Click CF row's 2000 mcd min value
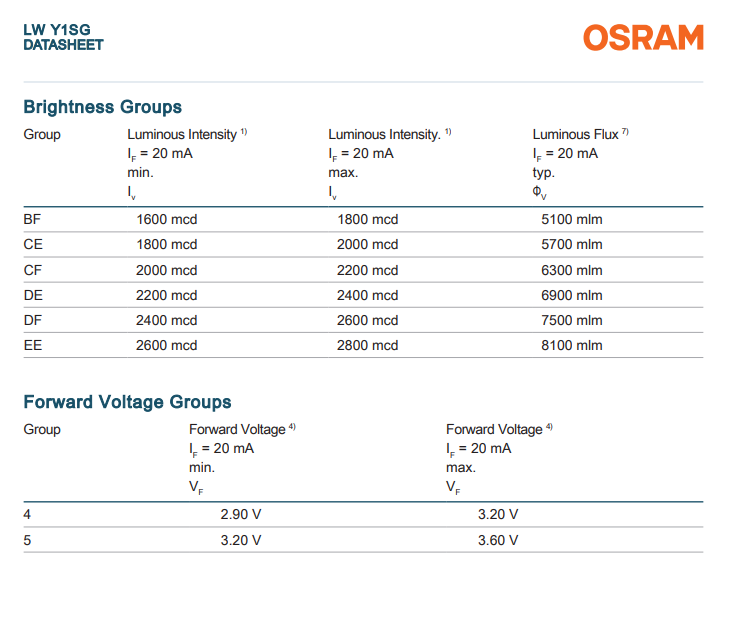Viewport: 731px width, 618px height. [166, 270]
